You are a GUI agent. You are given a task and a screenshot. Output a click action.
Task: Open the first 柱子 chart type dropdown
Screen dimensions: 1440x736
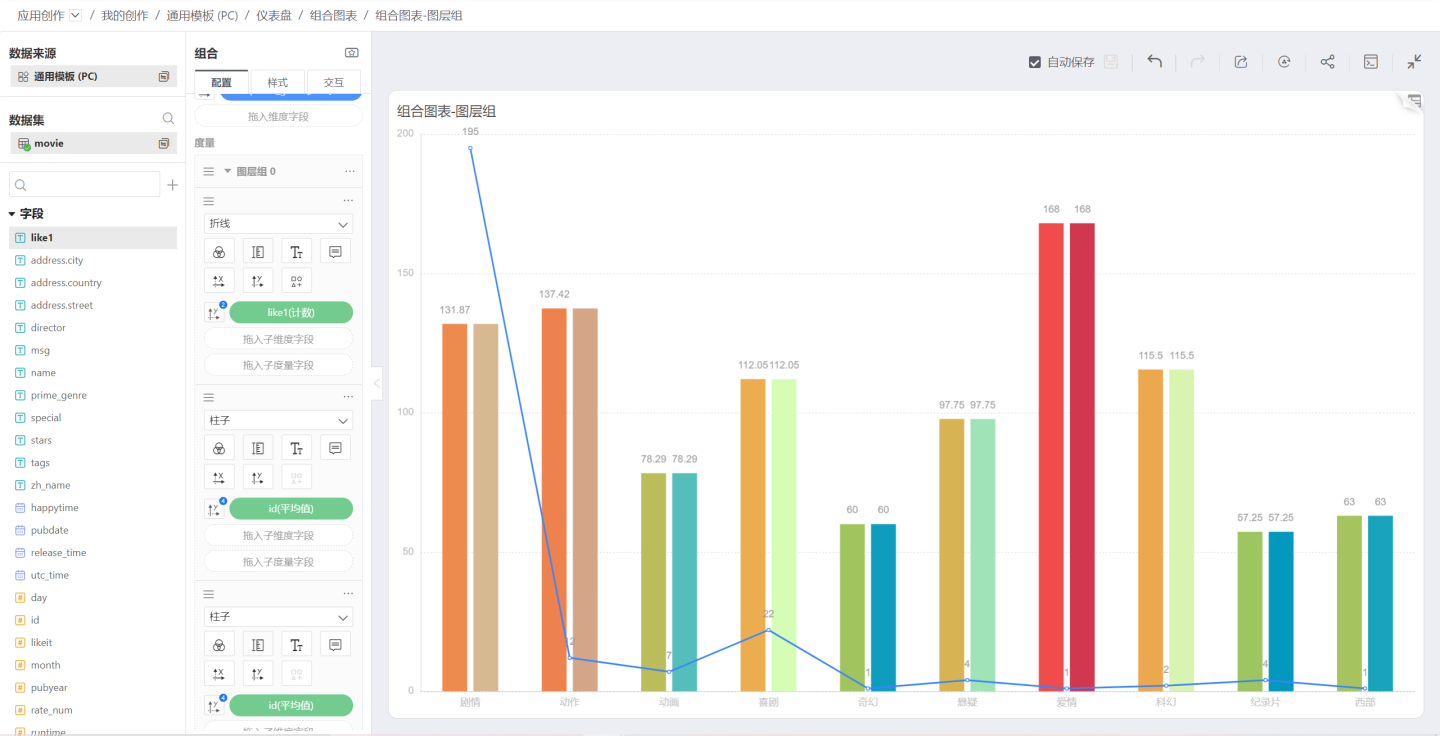coord(278,421)
